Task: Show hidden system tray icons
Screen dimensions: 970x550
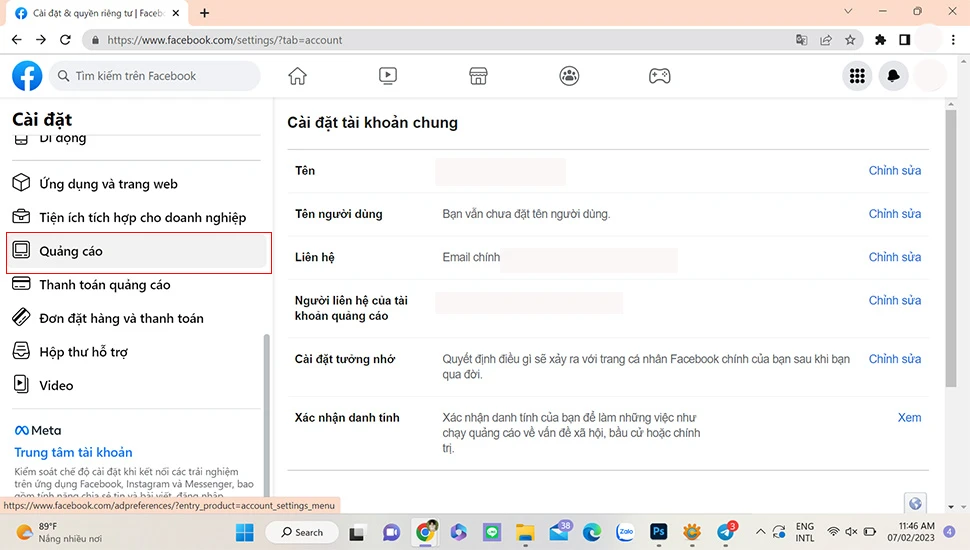Action: click(760, 532)
